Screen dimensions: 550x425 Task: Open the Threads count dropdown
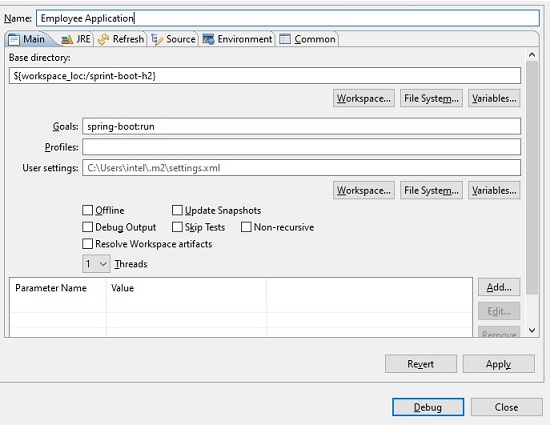(x=96, y=264)
